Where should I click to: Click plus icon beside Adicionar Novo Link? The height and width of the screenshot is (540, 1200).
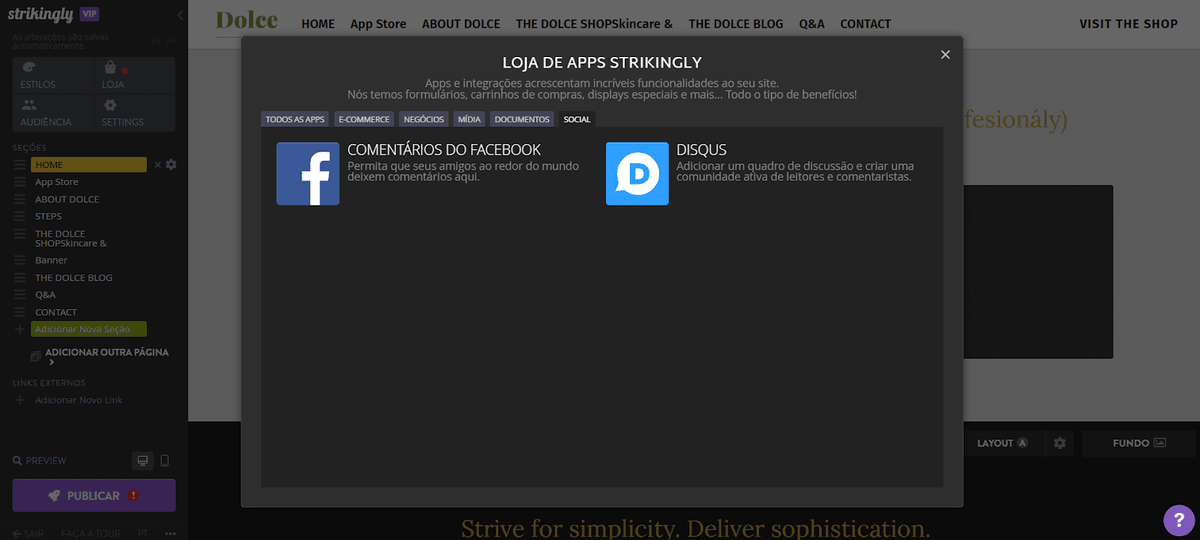tap(19, 400)
